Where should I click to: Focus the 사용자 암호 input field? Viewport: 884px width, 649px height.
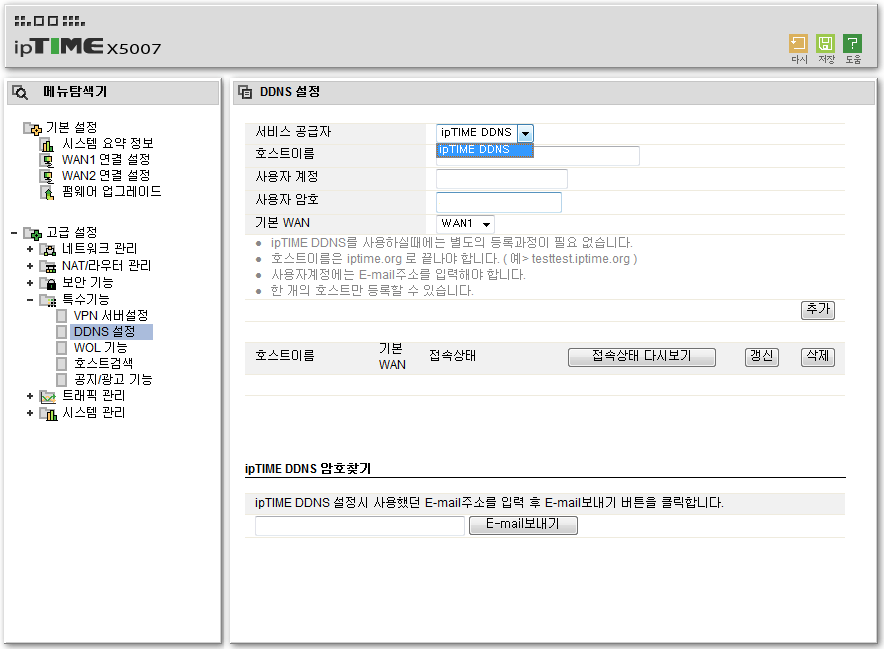coord(499,202)
